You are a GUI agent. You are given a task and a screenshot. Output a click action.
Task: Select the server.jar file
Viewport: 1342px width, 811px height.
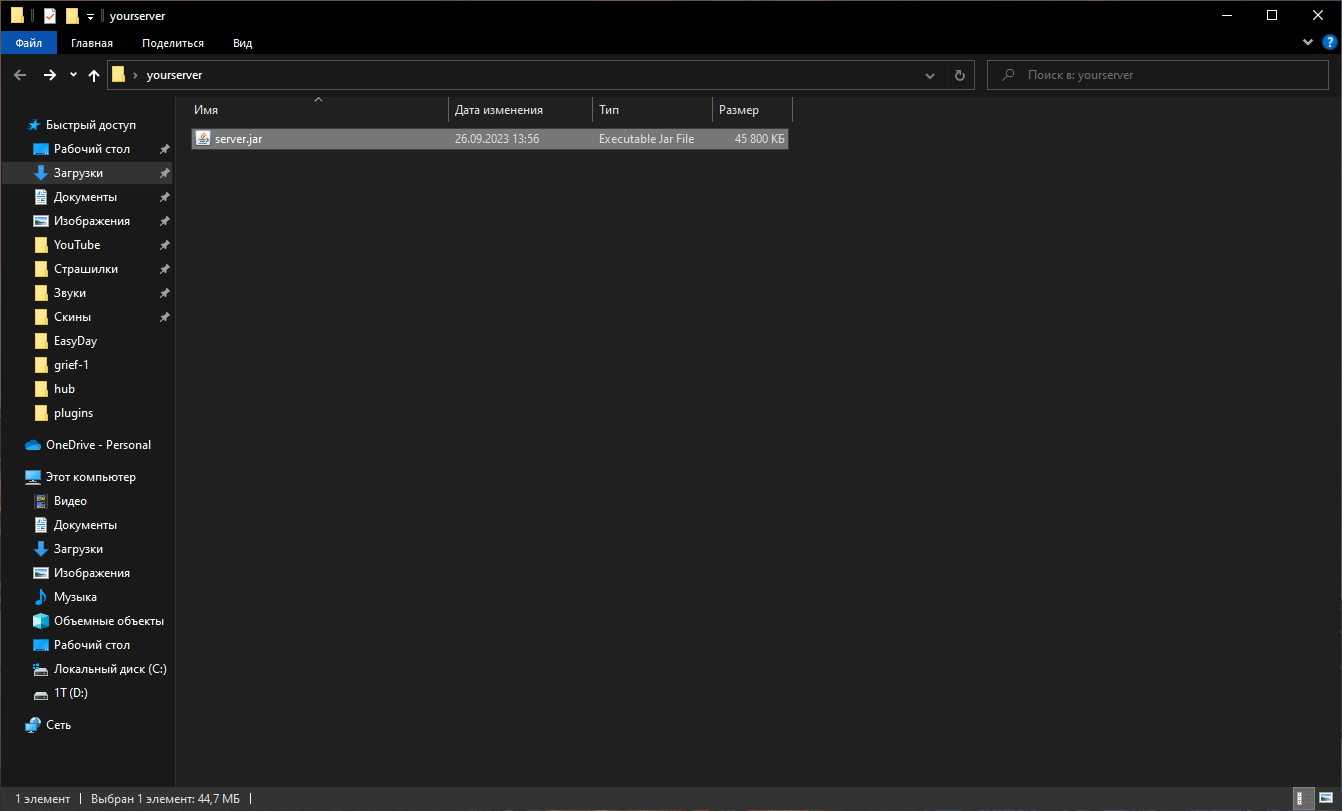[x=490, y=139]
